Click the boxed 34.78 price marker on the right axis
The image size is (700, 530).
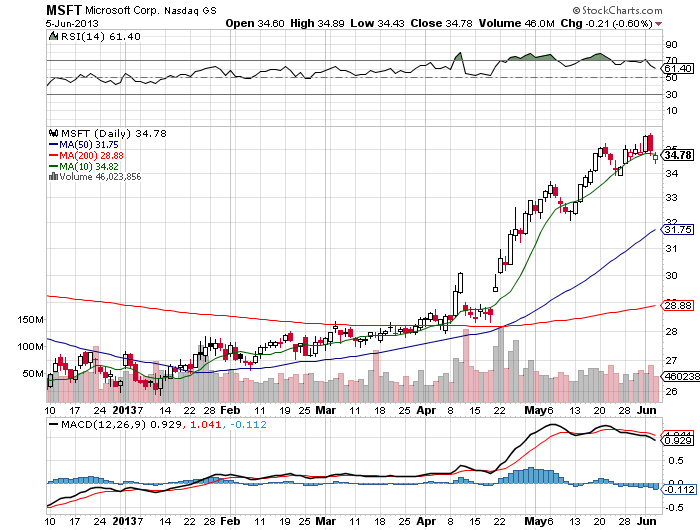(678, 155)
